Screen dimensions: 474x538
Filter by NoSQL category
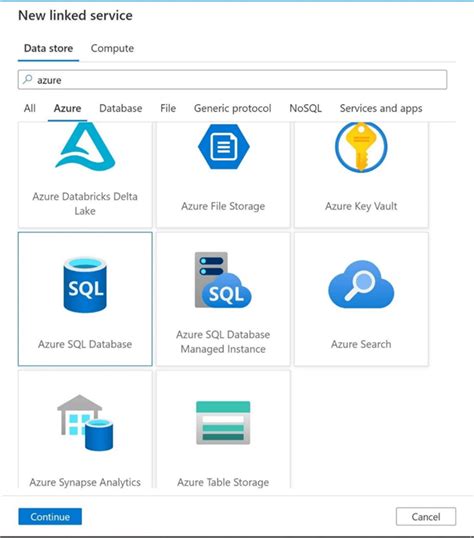click(305, 108)
